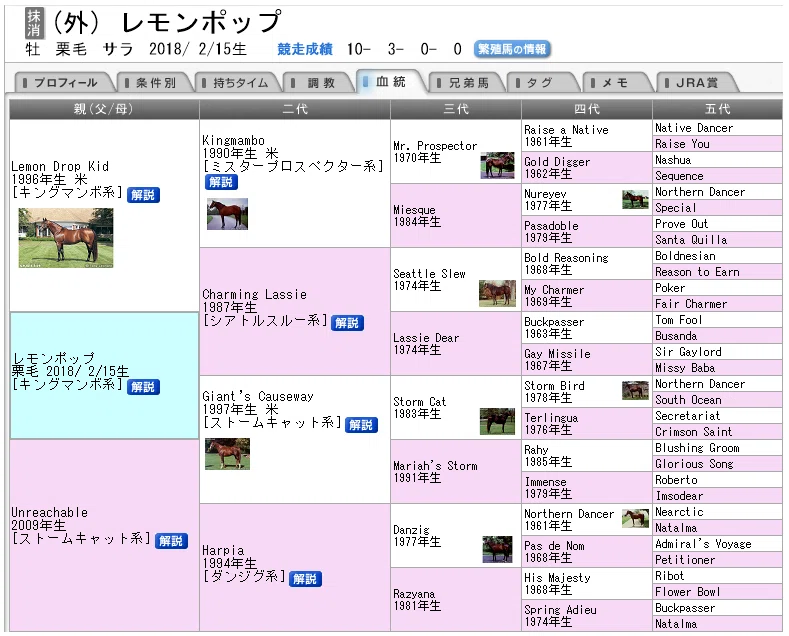Open Northern Dancer 1961 photo thumbnail
This screenshot has width=789, height=636.
(636, 518)
